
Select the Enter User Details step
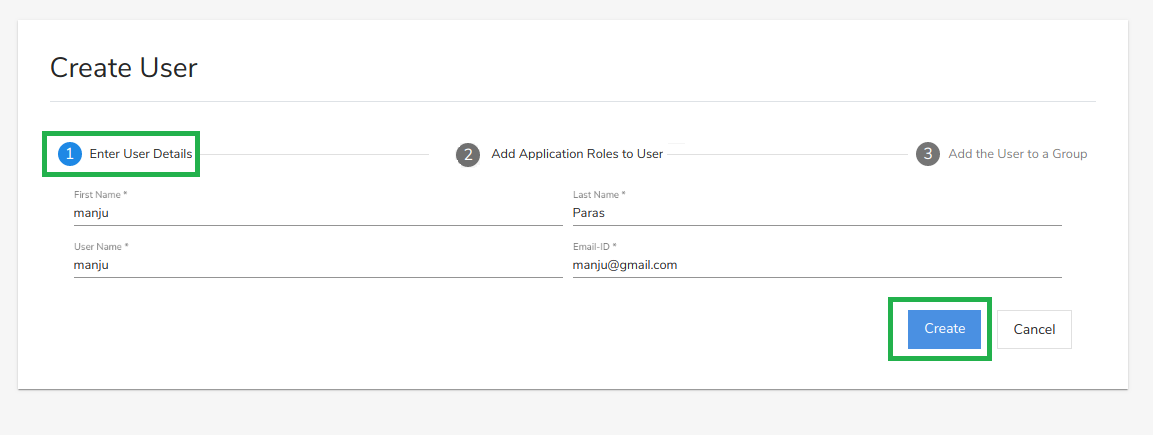click(141, 154)
